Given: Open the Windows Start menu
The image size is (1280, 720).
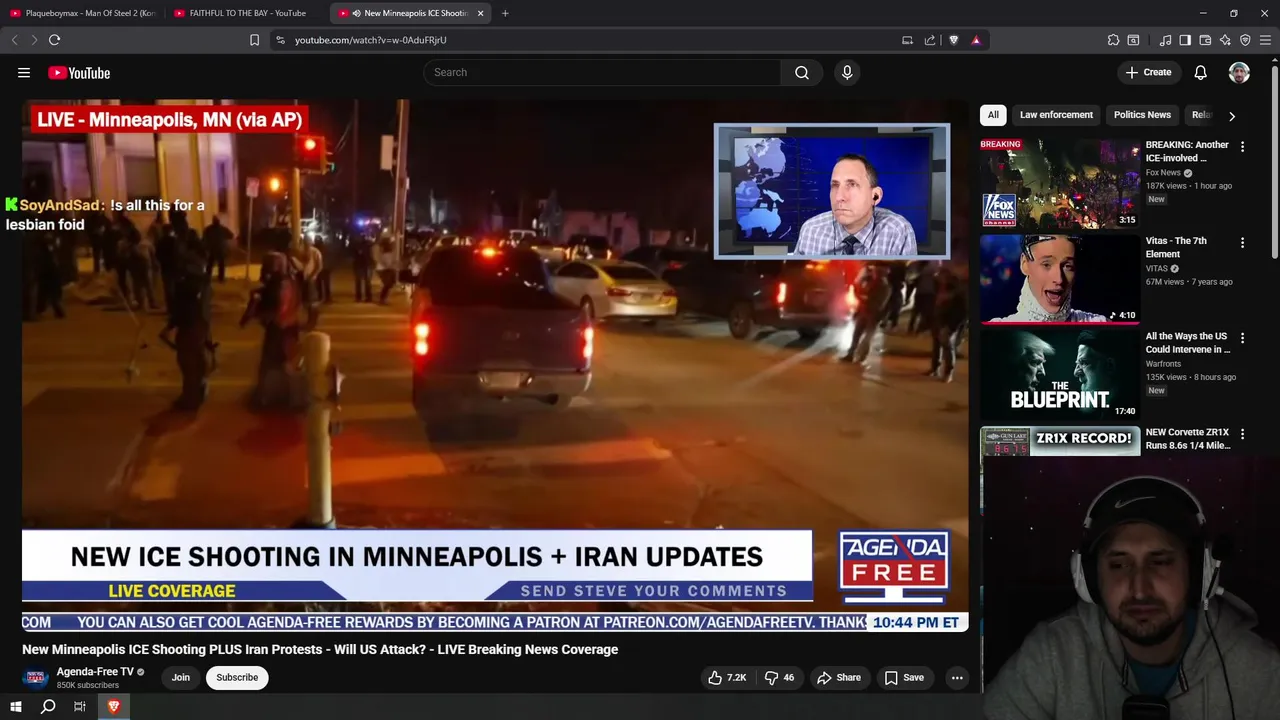Looking at the screenshot, I should [16, 706].
